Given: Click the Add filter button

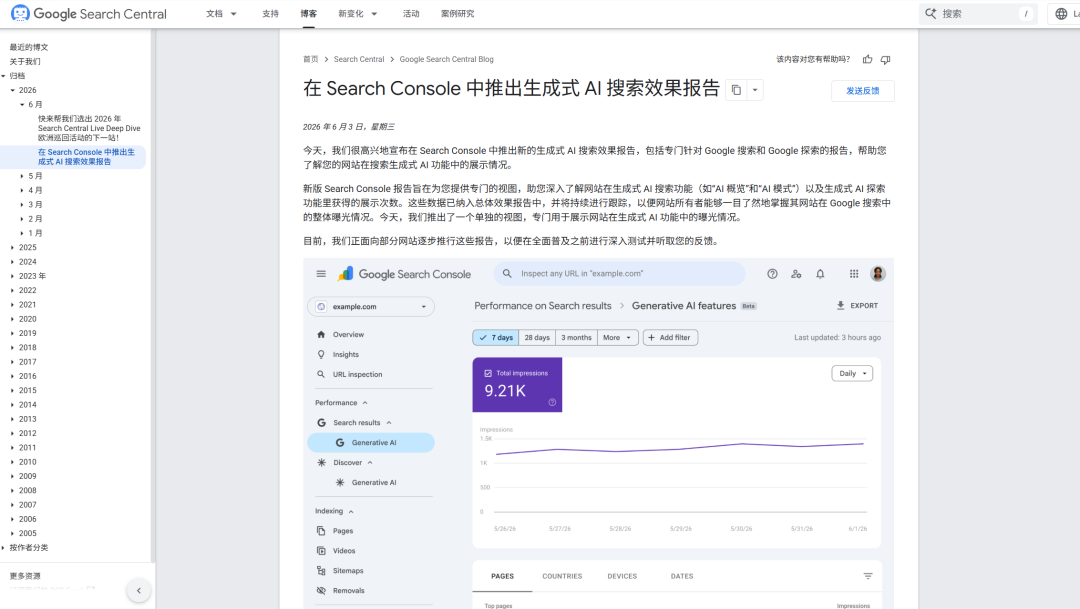Looking at the screenshot, I should 670,338.
